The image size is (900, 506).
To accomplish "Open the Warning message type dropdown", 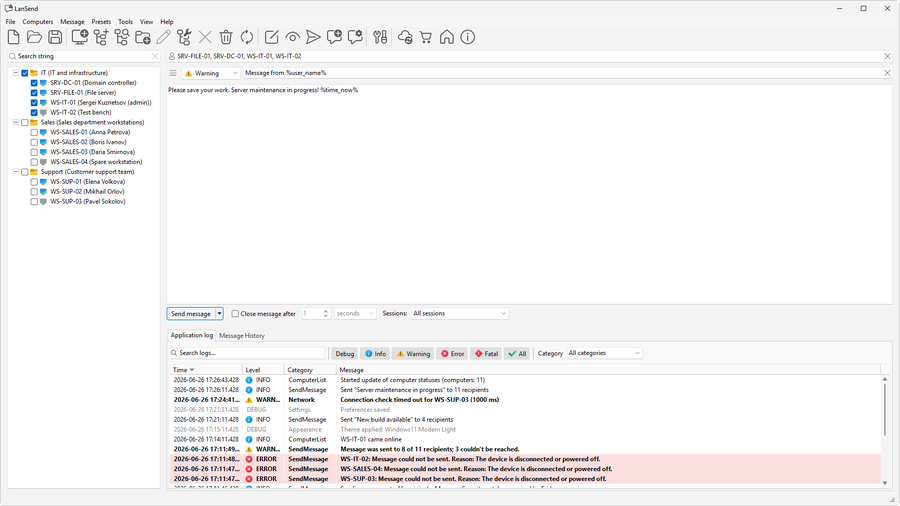I will (x=211, y=73).
